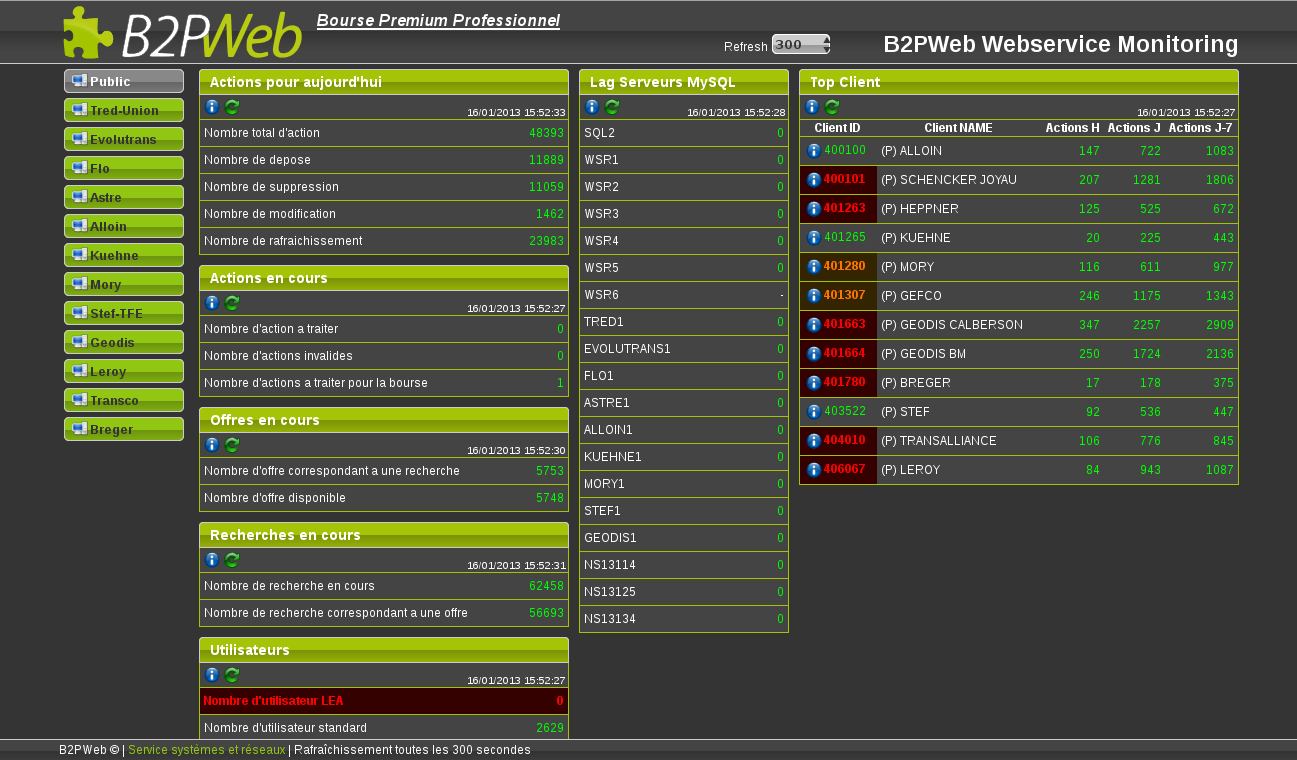This screenshot has height=760, width=1297.
Task: Open the Service systèmes et réseaux link
Action: (206, 750)
